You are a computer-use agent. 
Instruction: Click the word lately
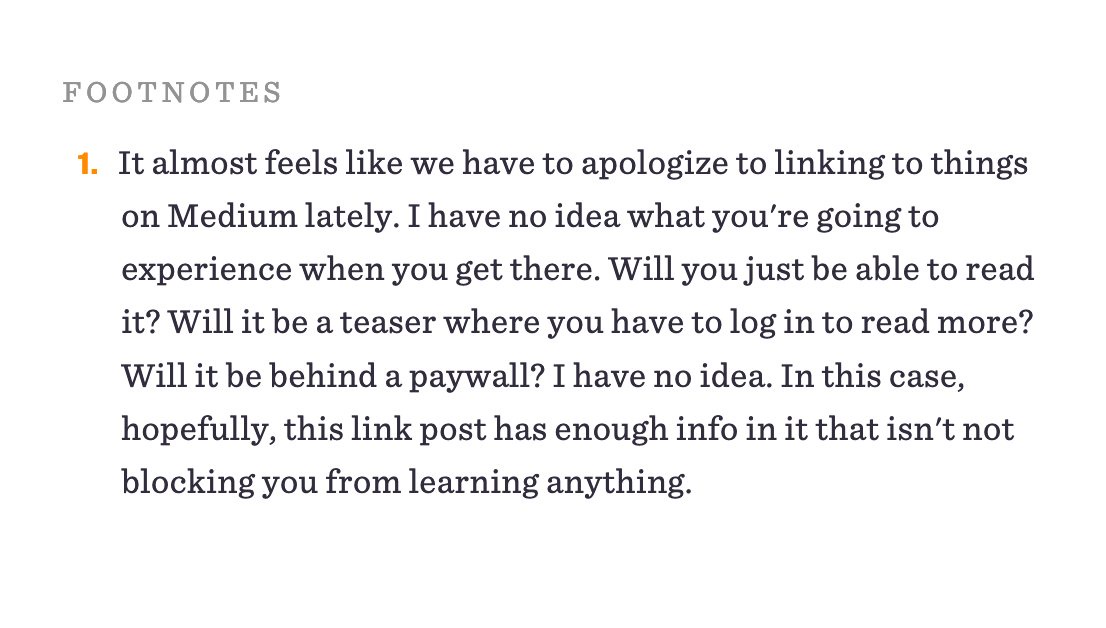(351, 217)
